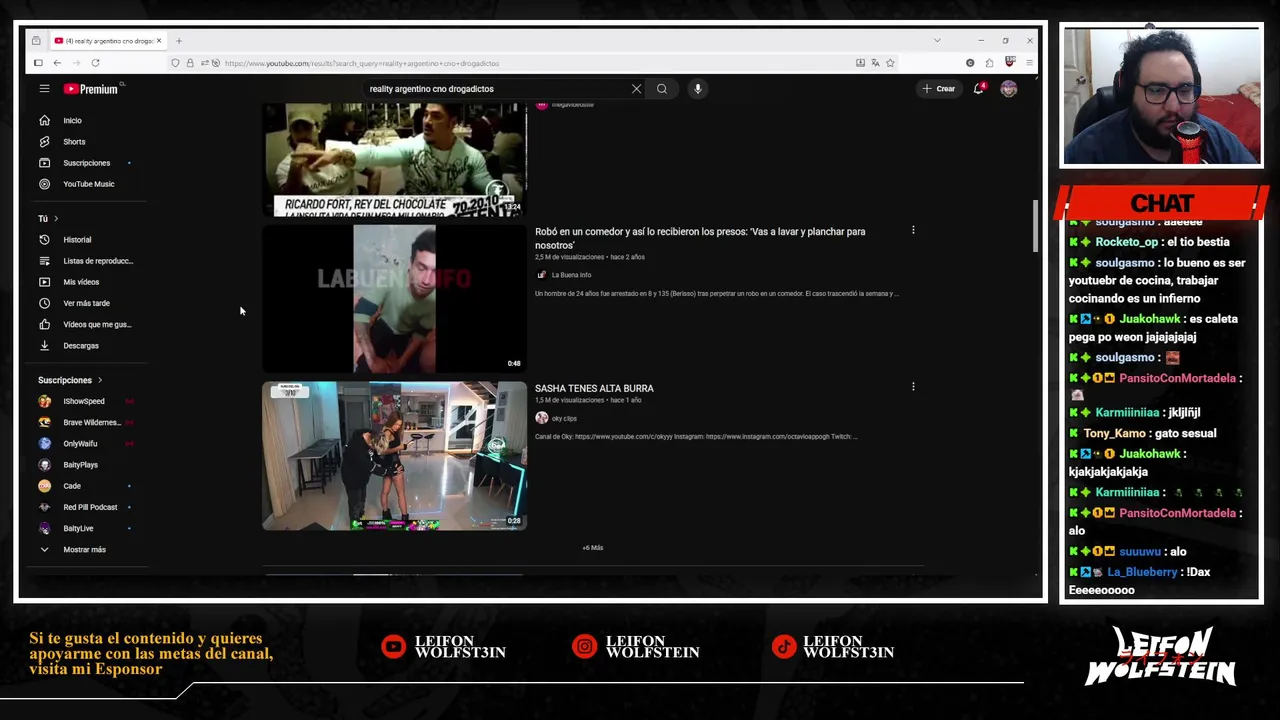Image resolution: width=1280 pixels, height=720 pixels.
Task: Open YouTube notifications bell
Action: click(x=979, y=89)
